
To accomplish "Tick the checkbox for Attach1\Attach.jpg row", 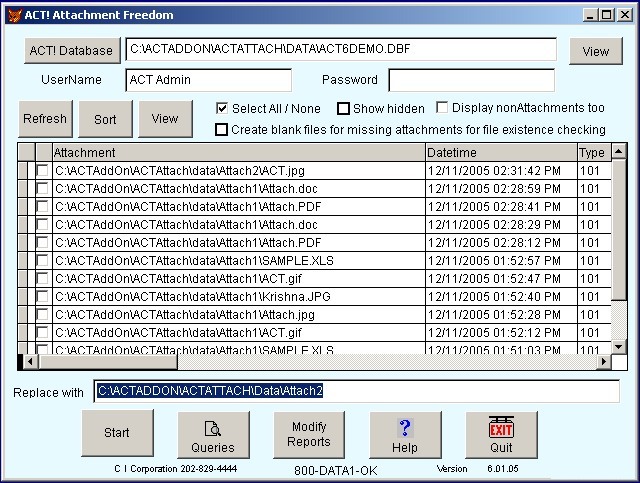I will pos(42,314).
